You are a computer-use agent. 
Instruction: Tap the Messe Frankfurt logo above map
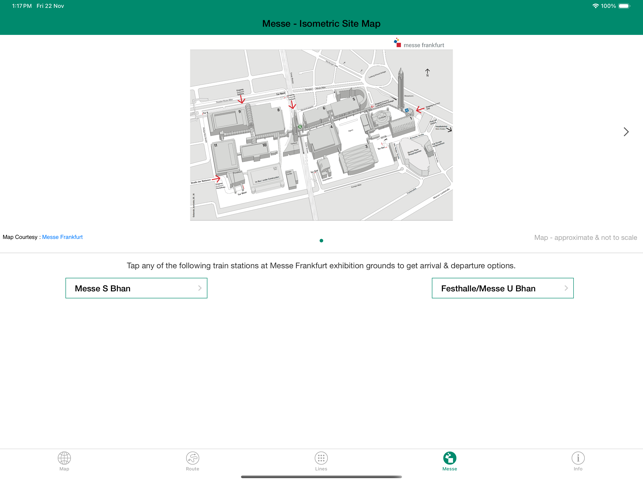[x=419, y=43]
